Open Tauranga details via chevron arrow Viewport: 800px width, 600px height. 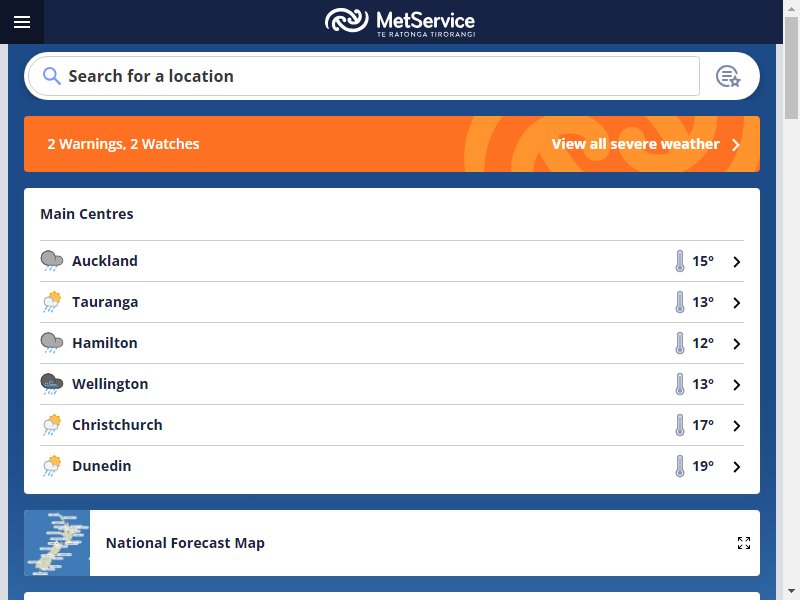737,303
